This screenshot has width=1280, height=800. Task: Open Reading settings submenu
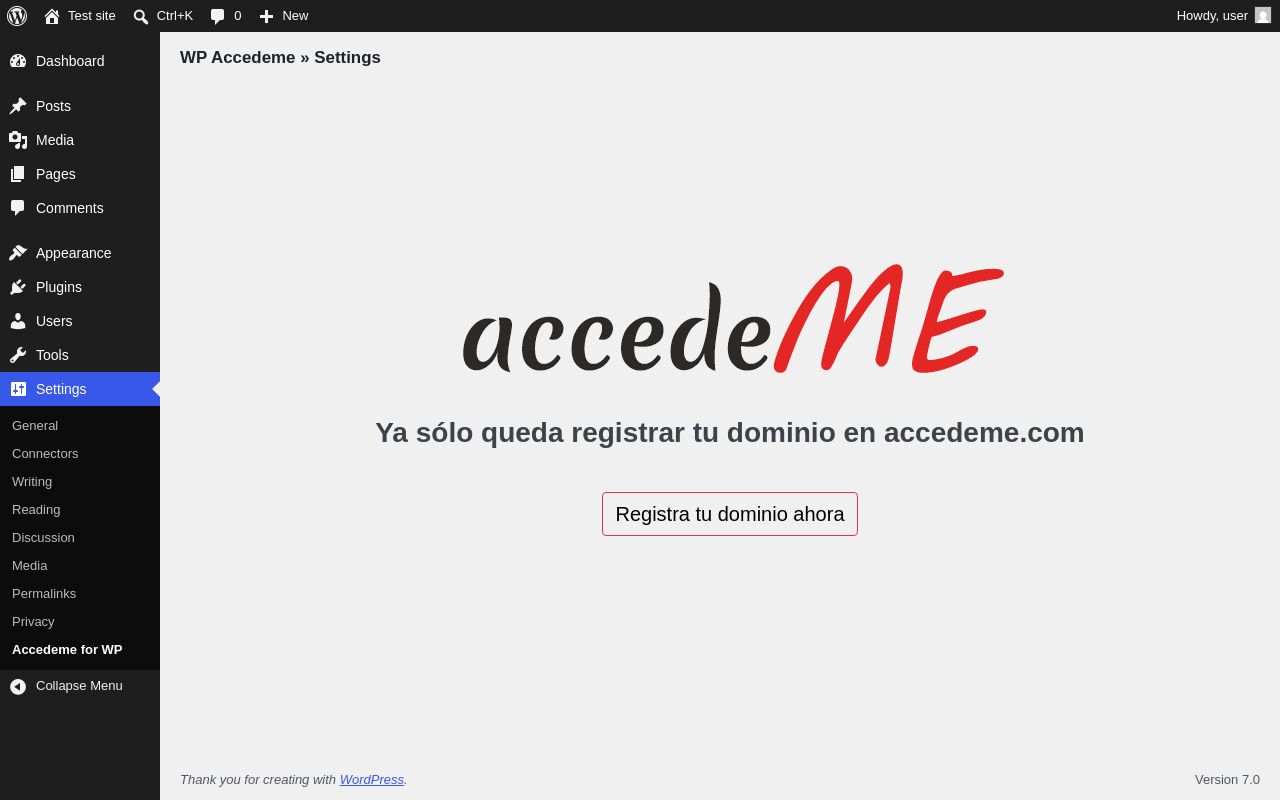(x=80, y=509)
